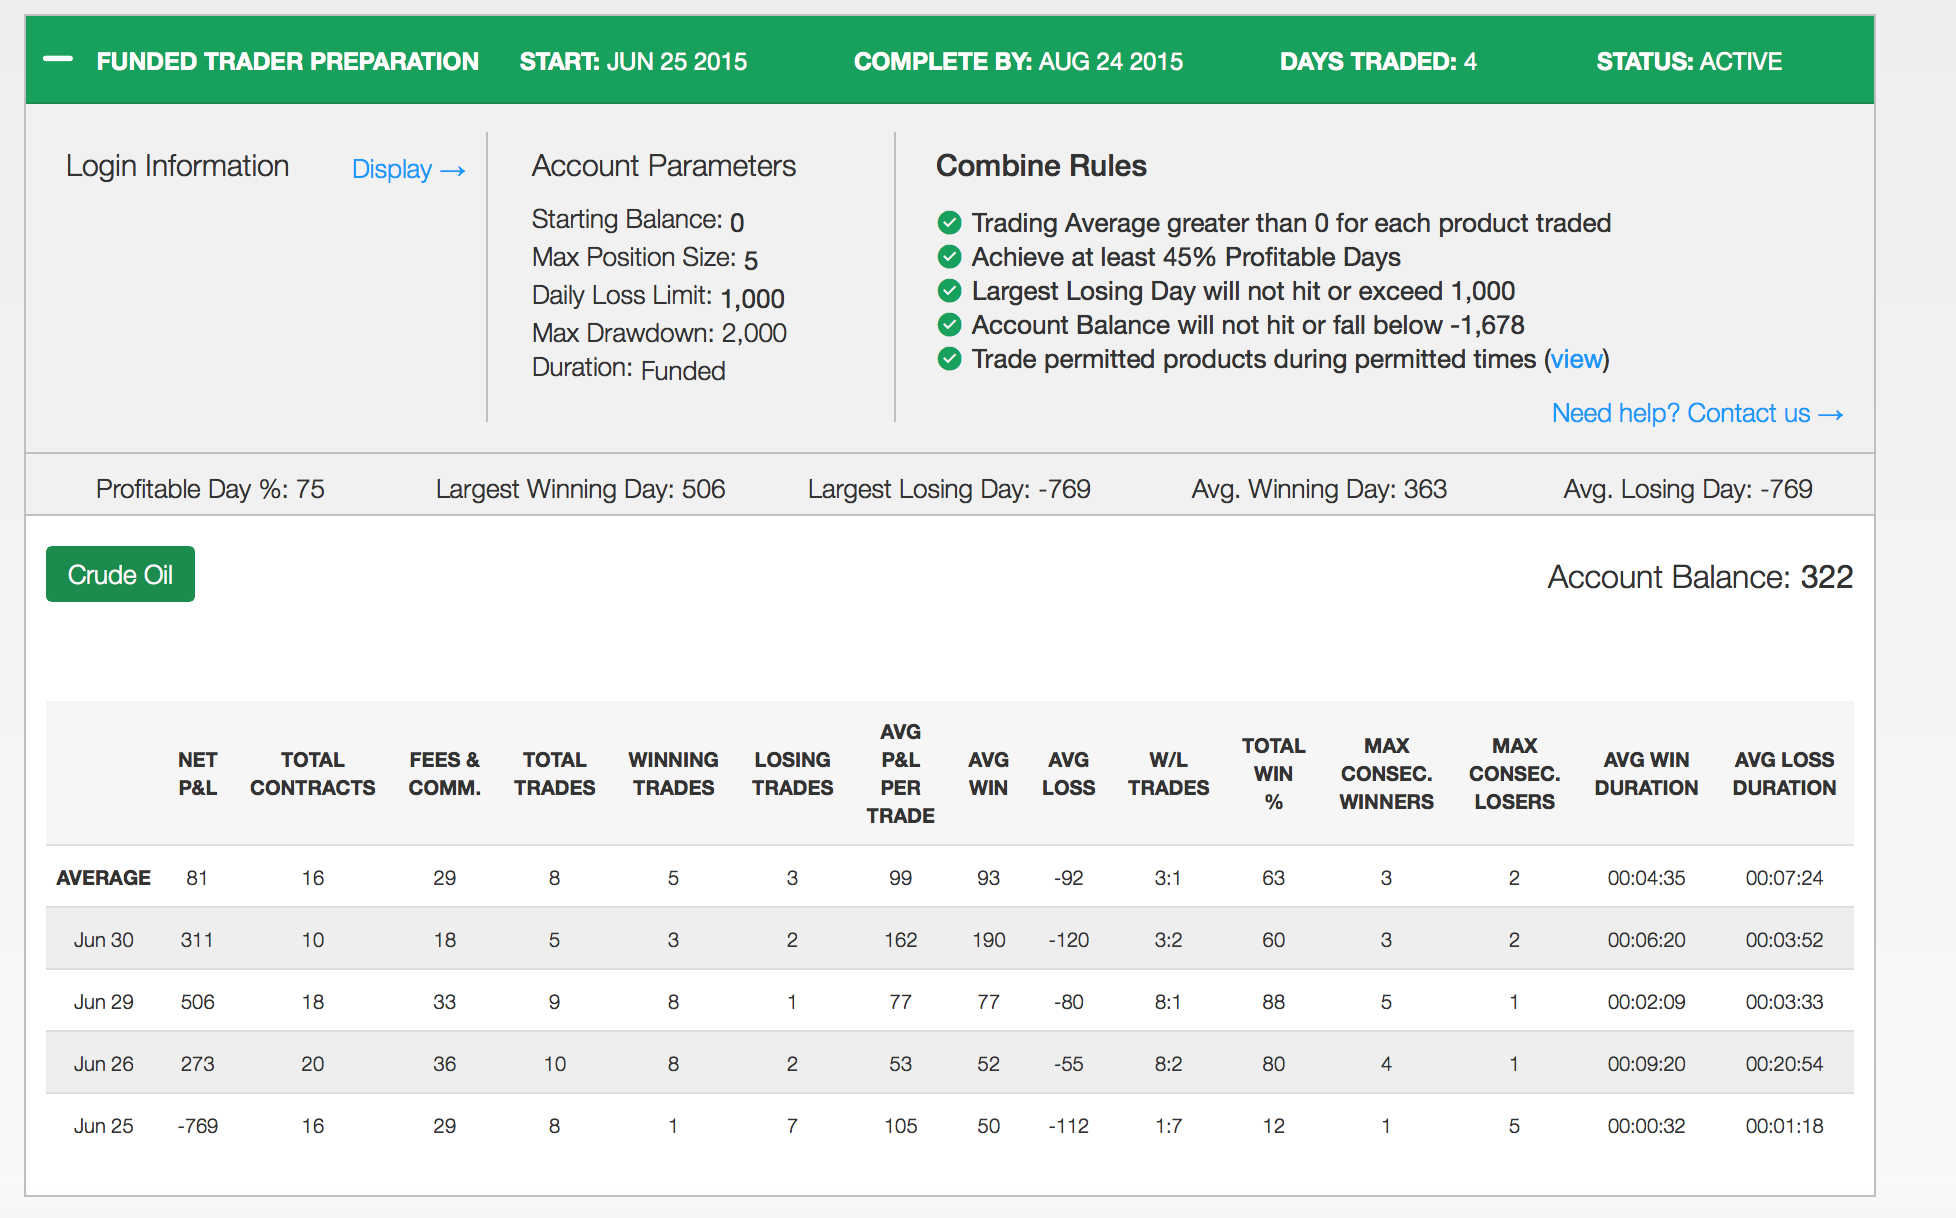Click the FEES & COMM. column header
This screenshot has width=1956, height=1218.
444,774
